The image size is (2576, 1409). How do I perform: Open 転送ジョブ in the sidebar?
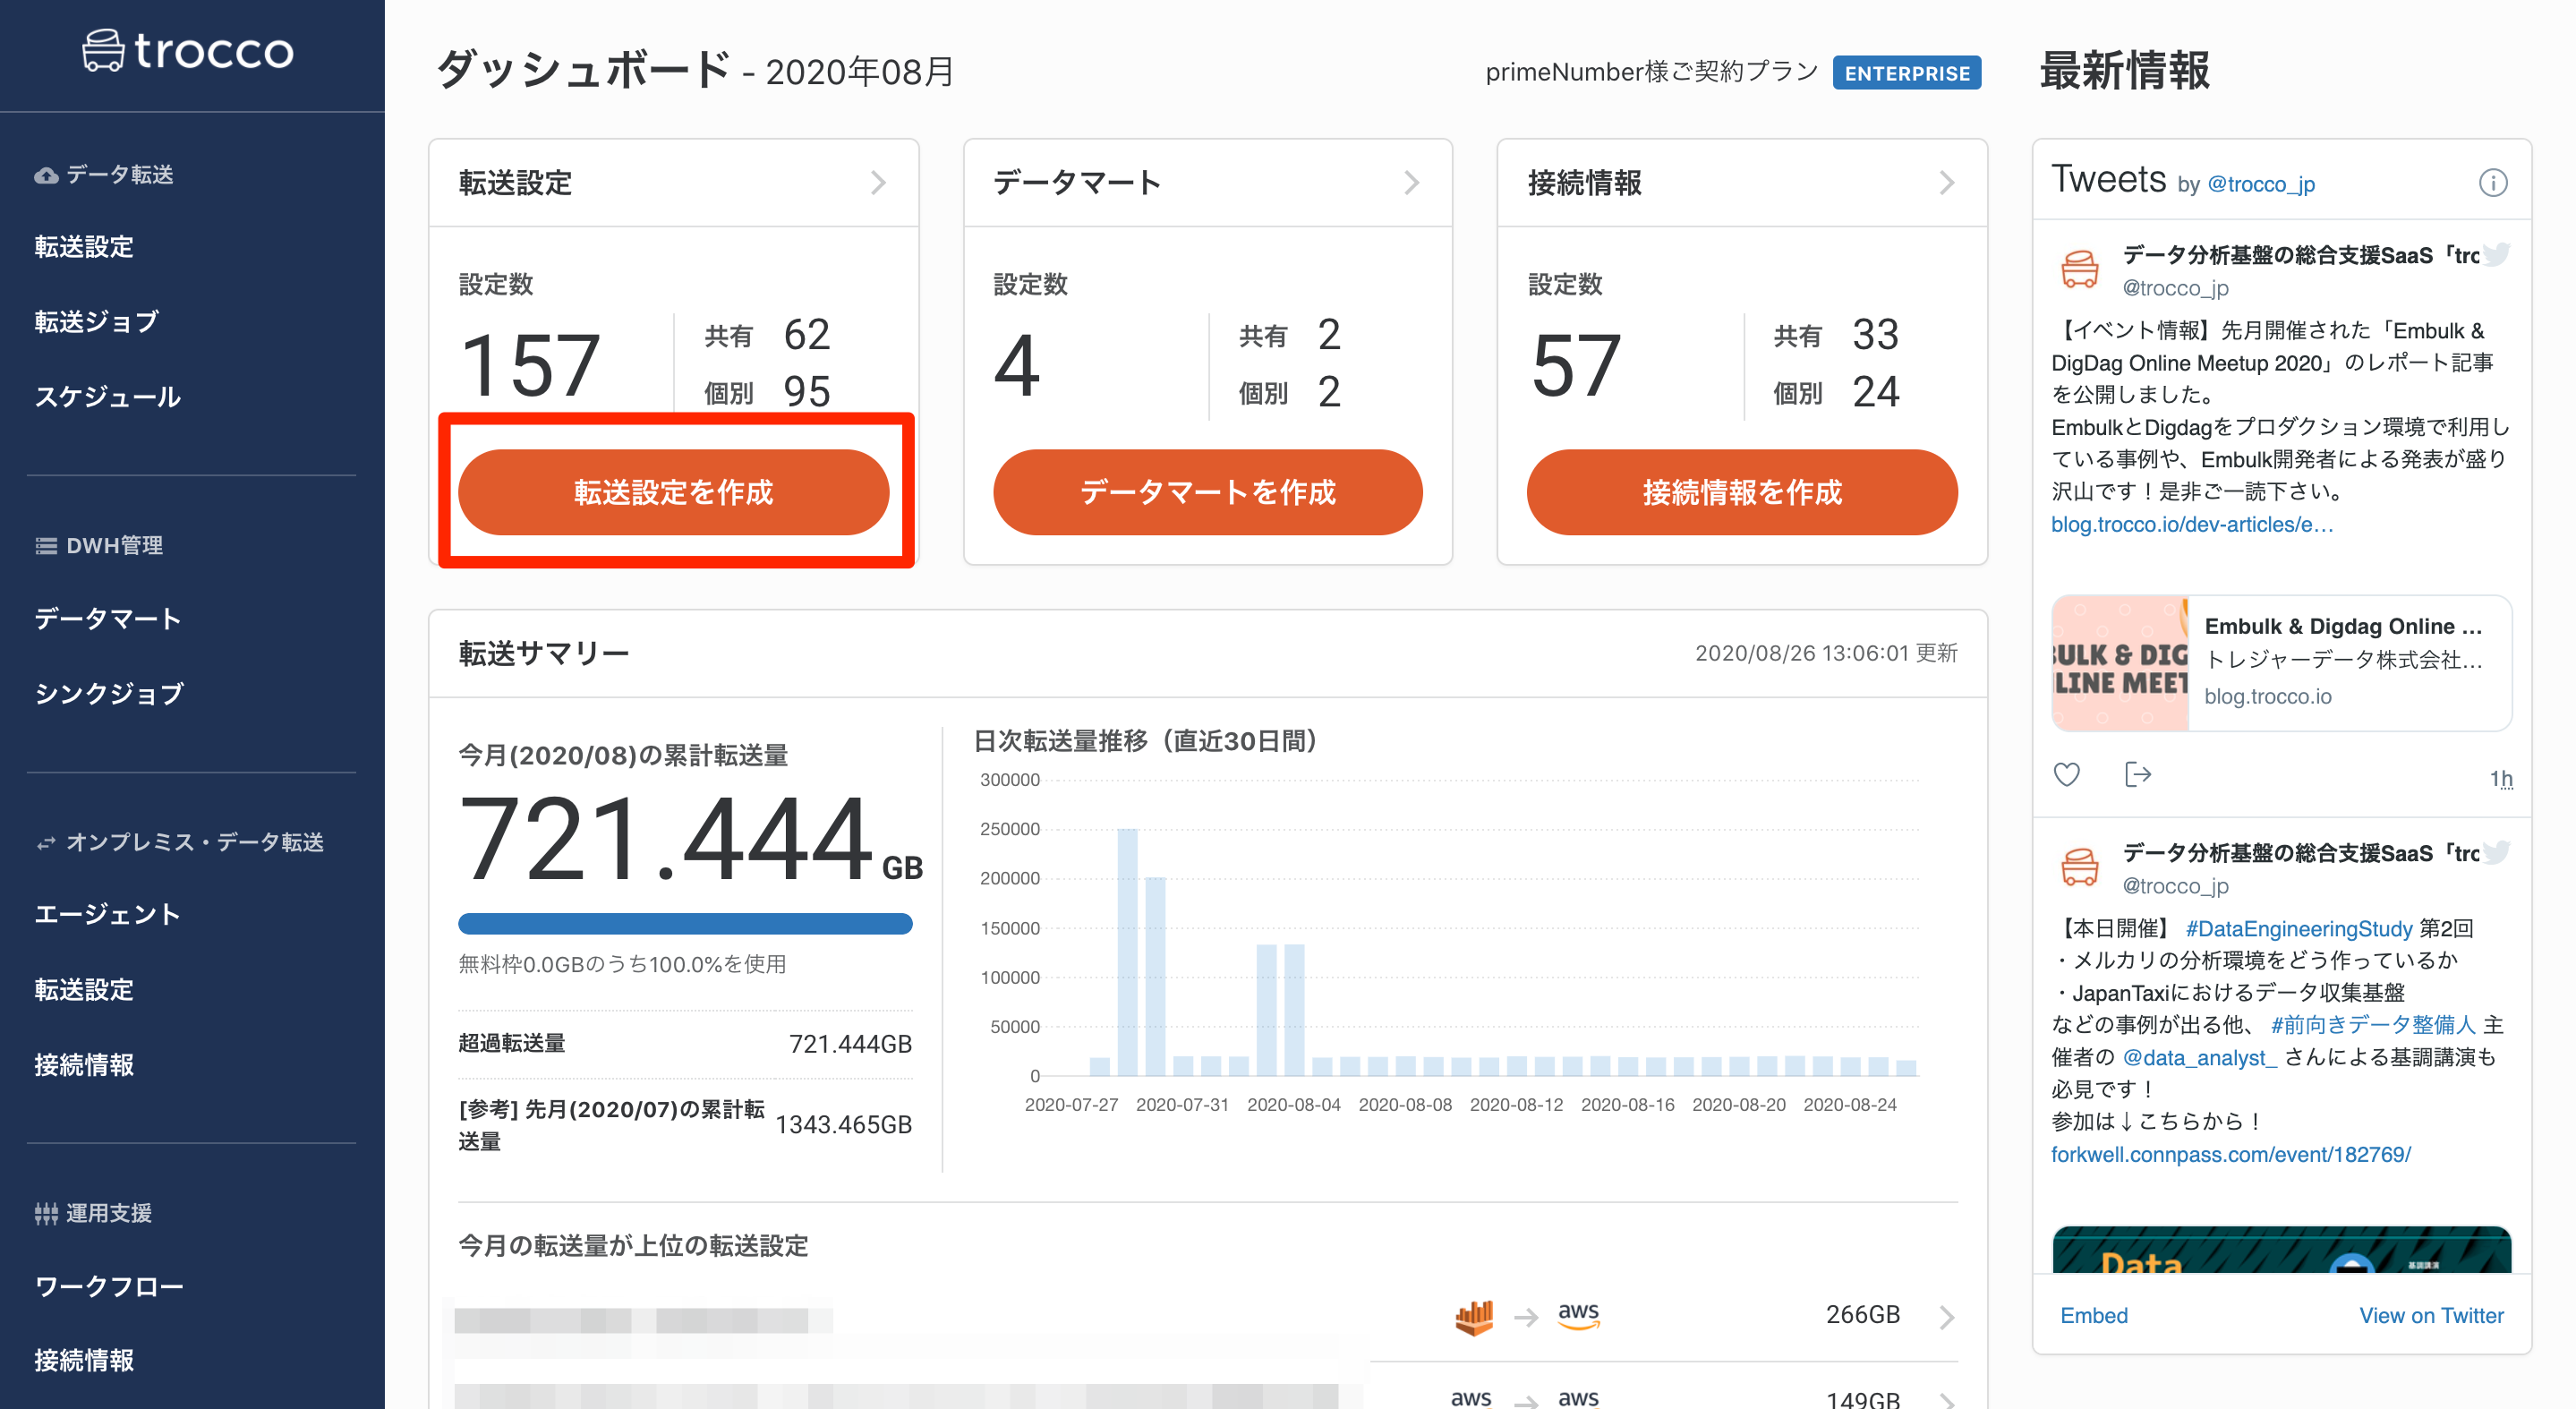(x=97, y=322)
